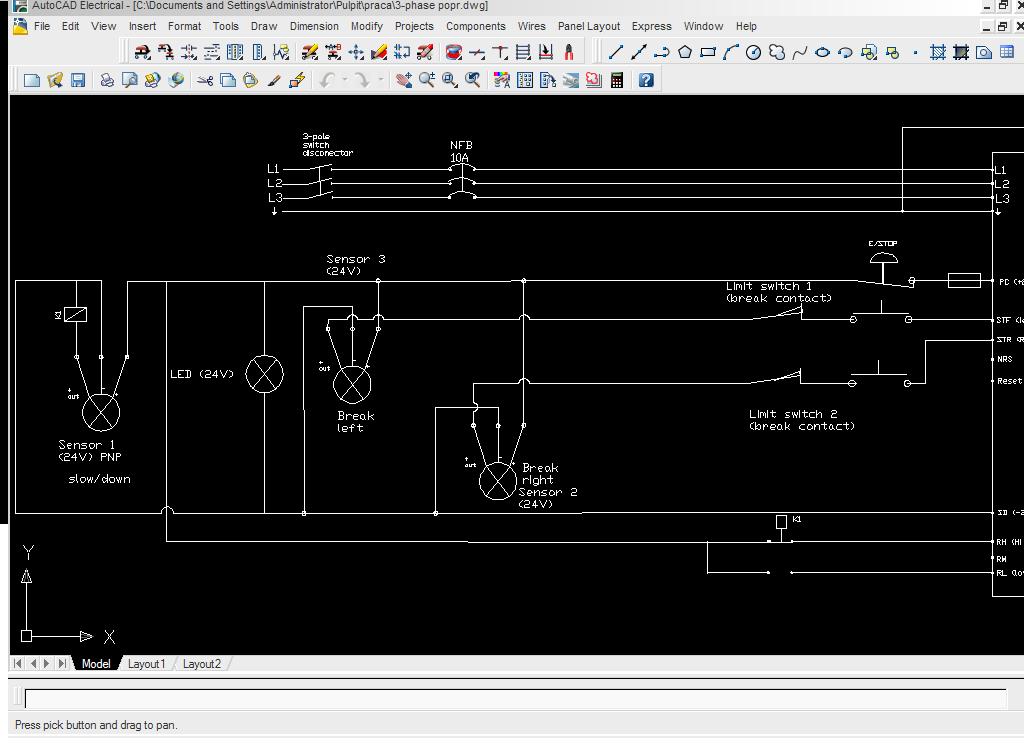Open the Quick Calculator

click(x=617, y=80)
